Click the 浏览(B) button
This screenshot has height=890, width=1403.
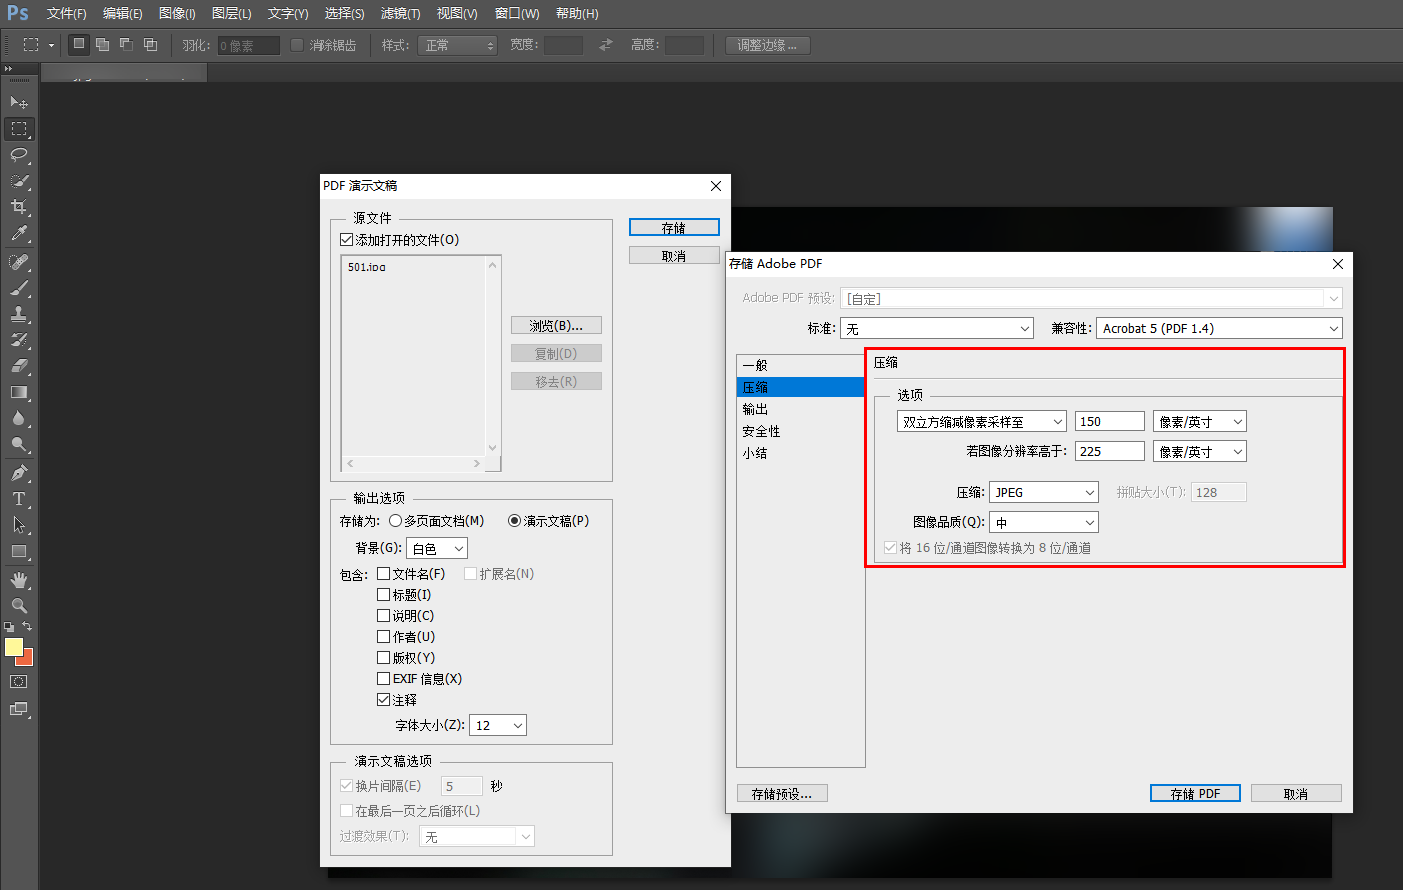coord(556,324)
